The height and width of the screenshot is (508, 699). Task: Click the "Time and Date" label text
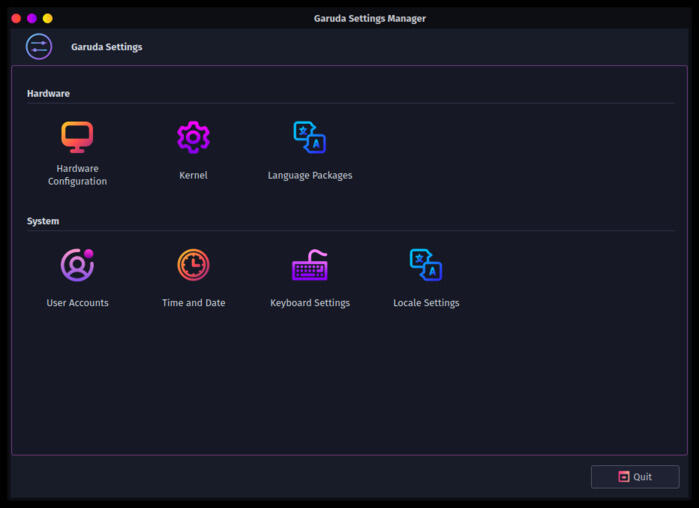point(193,303)
